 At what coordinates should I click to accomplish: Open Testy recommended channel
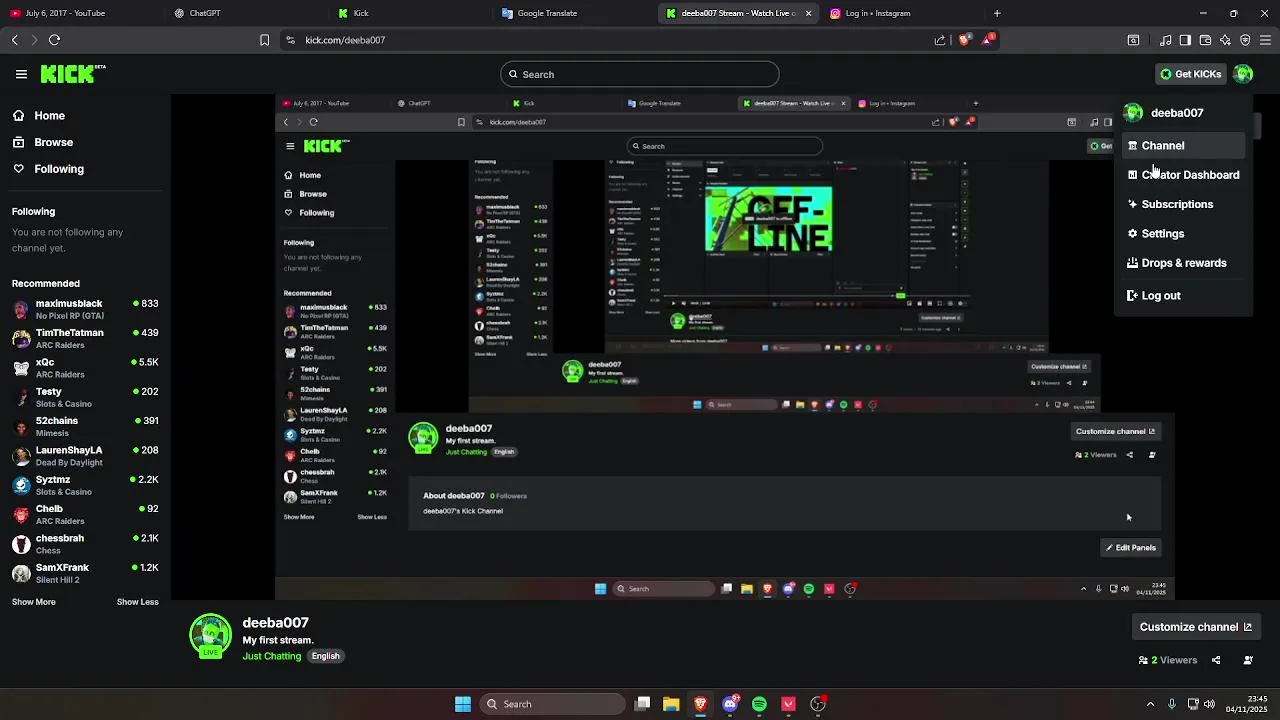84,397
